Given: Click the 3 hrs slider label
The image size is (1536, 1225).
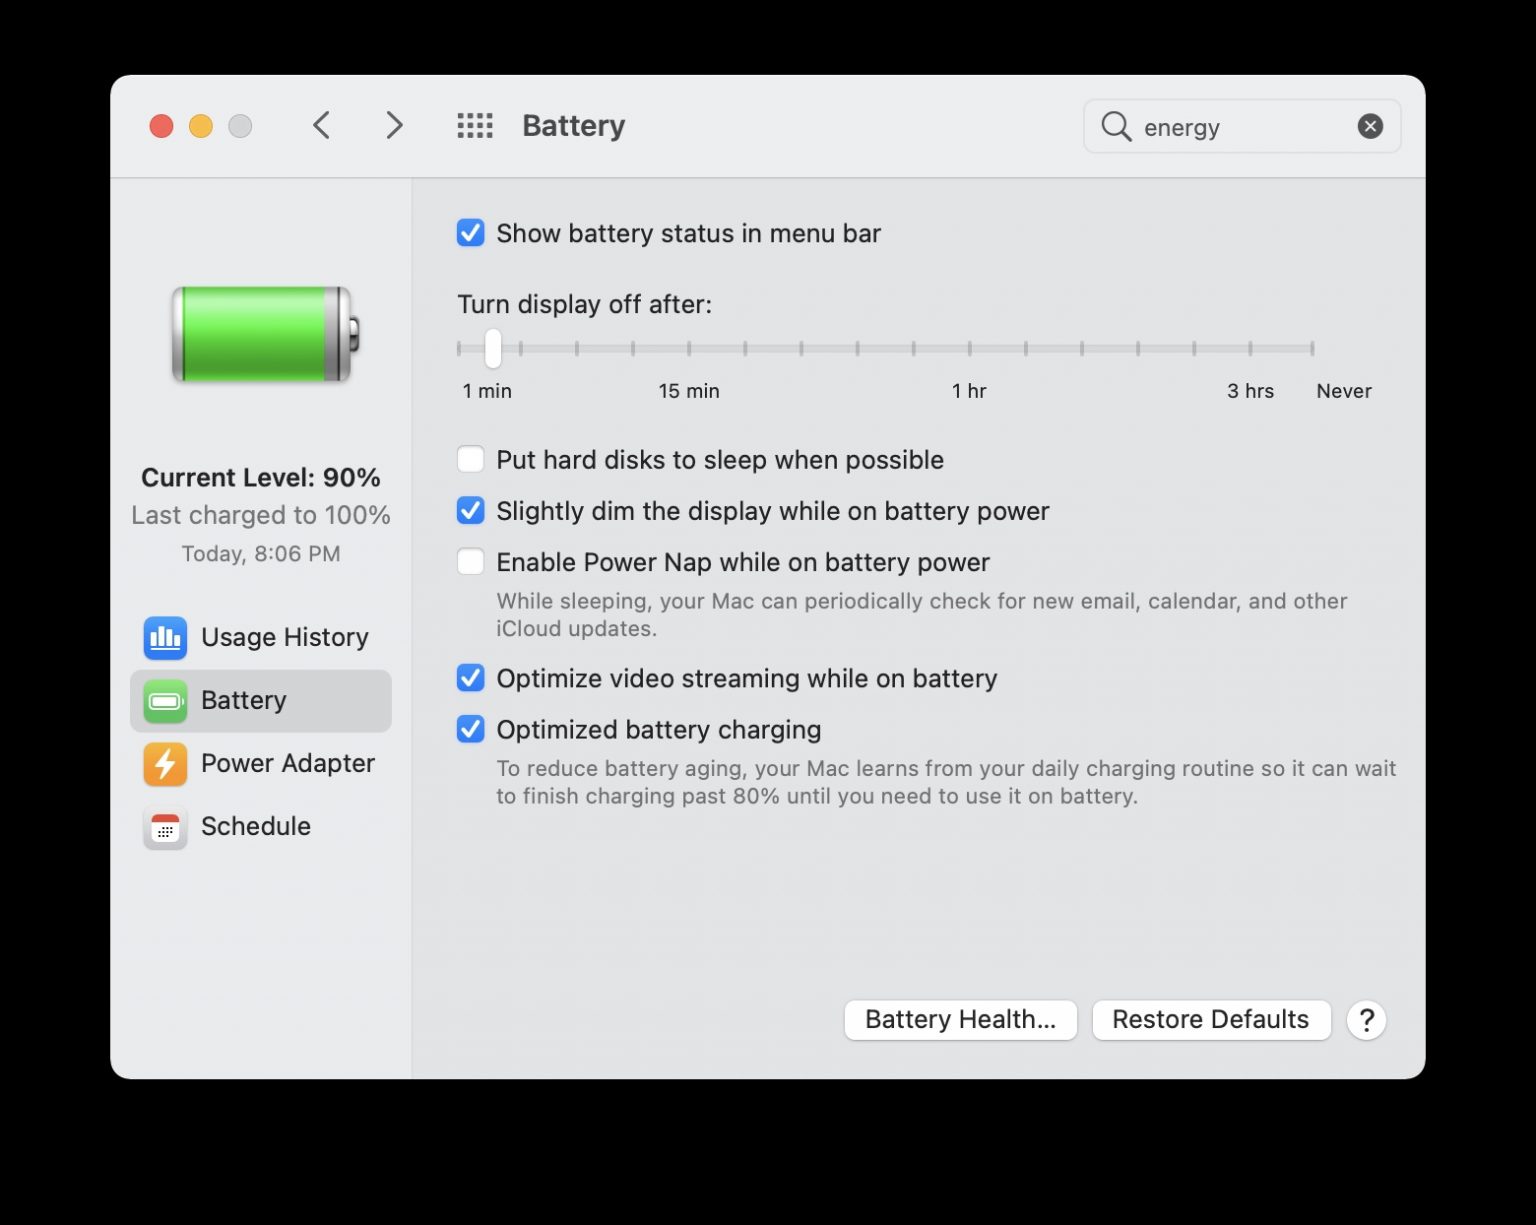Looking at the screenshot, I should point(1251,391).
